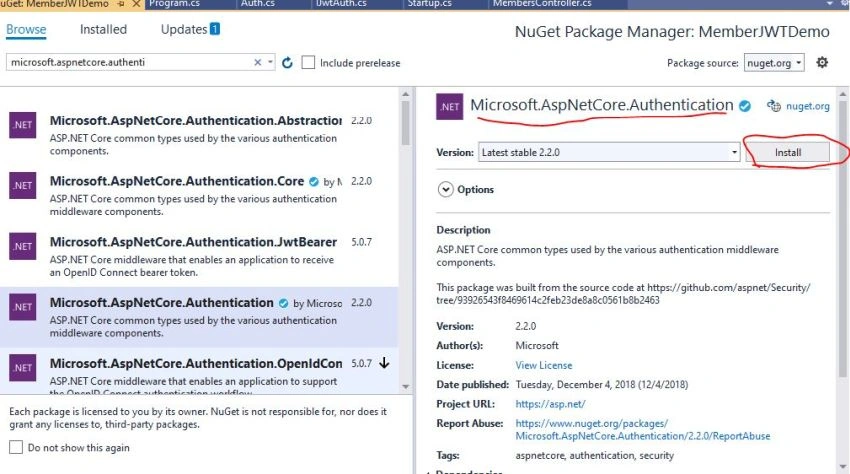This screenshot has height=474, width=850.
Task: Click the .NET icon of Authentication.OpenIdConnect package
Action: pyautogui.click(x=23, y=368)
